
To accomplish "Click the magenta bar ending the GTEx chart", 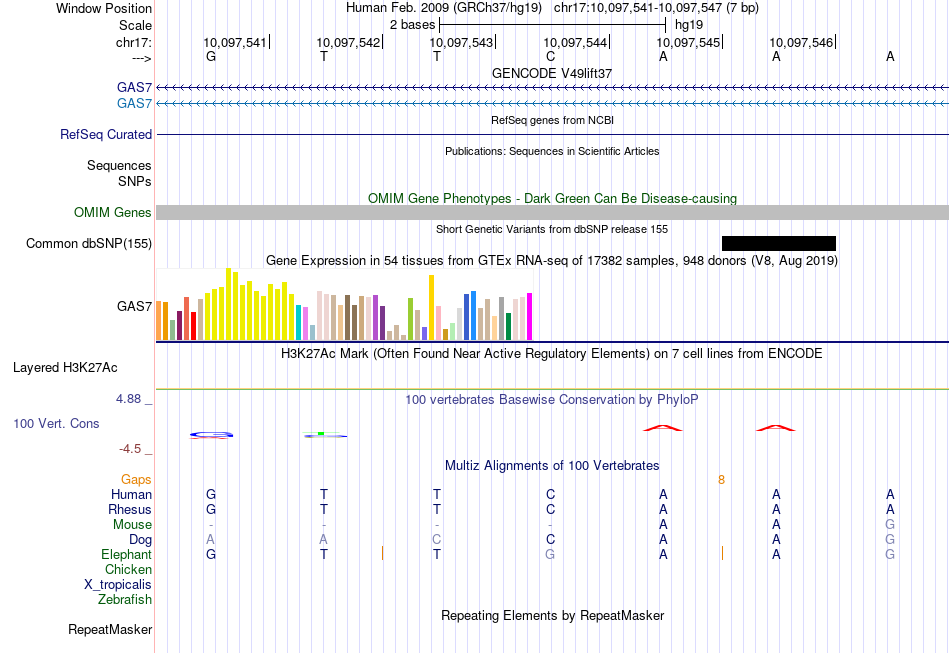I will click(530, 316).
